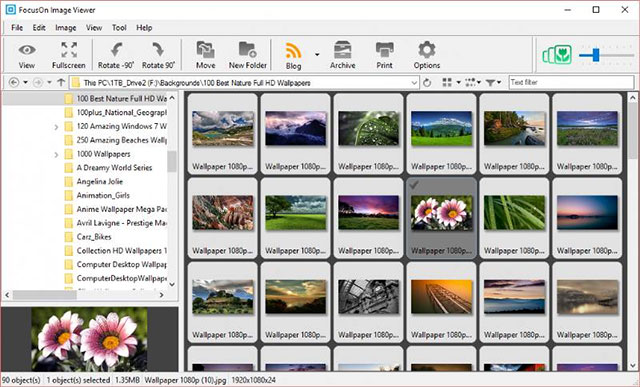The image size is (640, 387).
Task: Open the Blog RSS icon
Action: point(293,51)
